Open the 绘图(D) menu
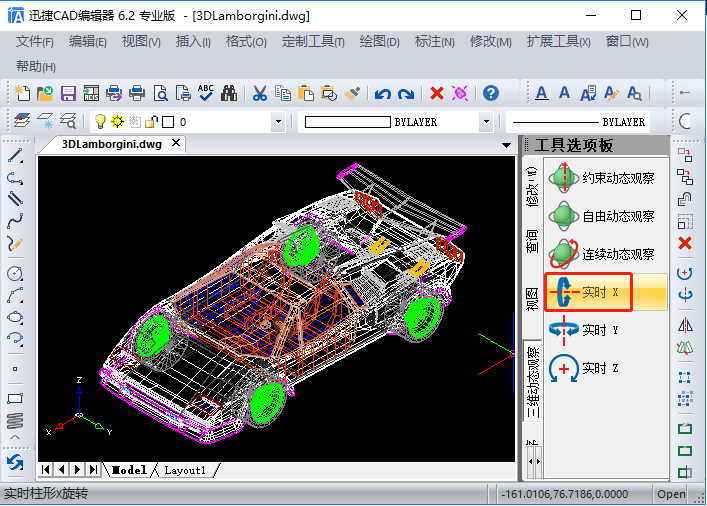707x506 pixels. tap(380, 42)
